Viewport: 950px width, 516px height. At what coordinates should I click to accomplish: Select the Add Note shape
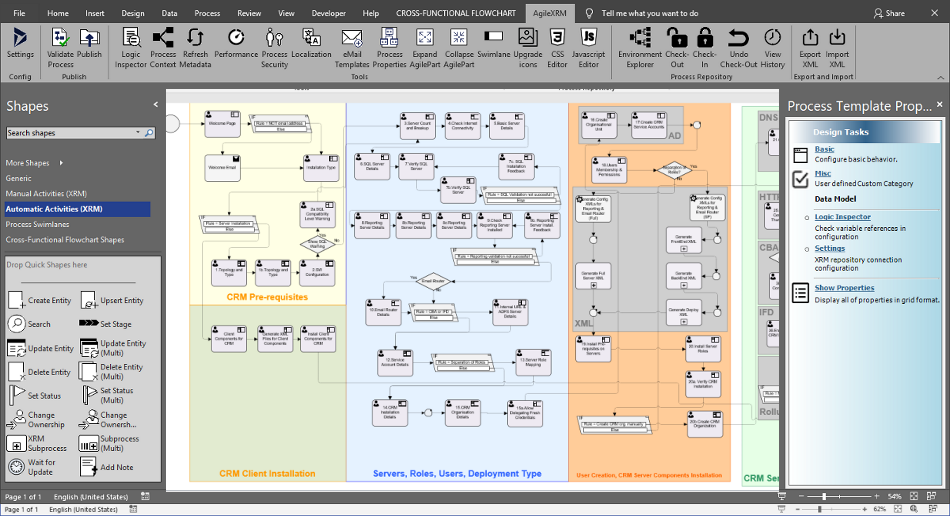click(x=107, y=467)
